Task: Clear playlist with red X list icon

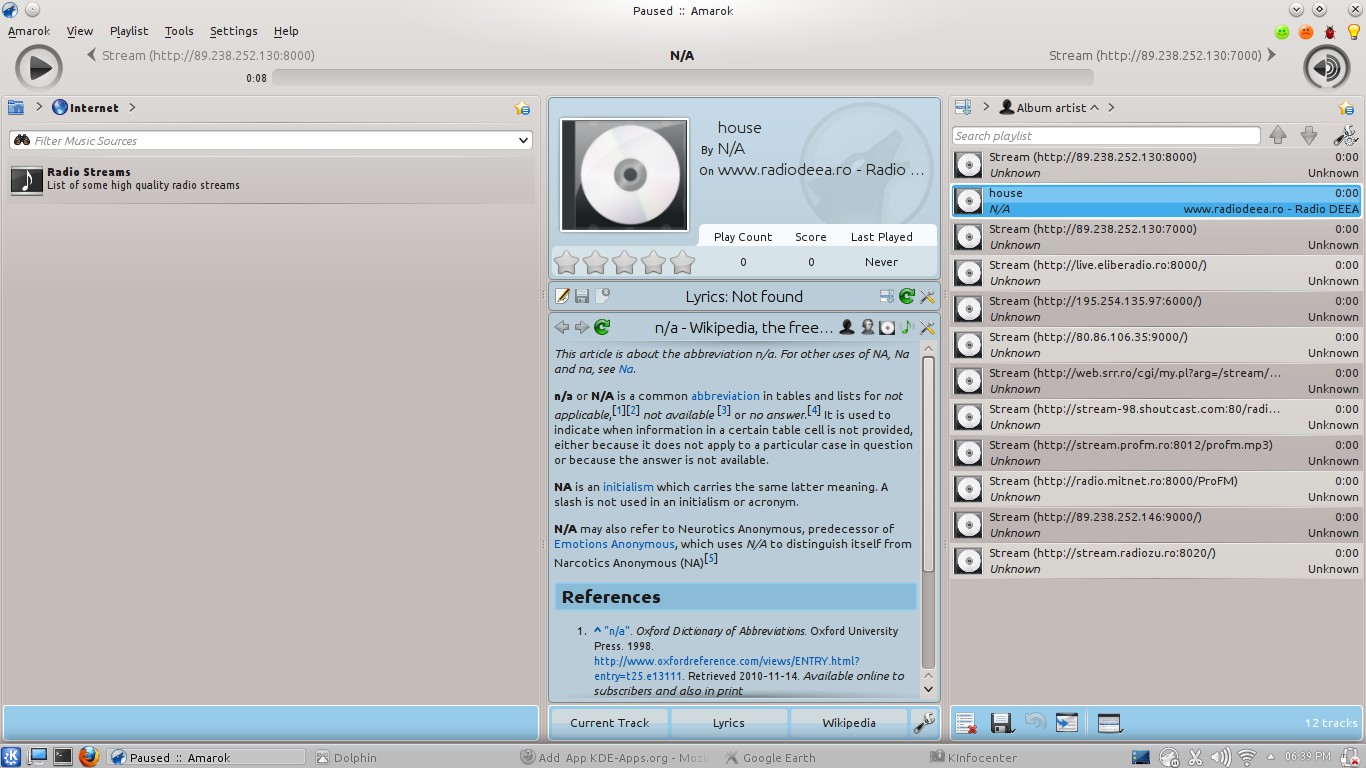Action: pyautogui.click(x=965, y=722)
